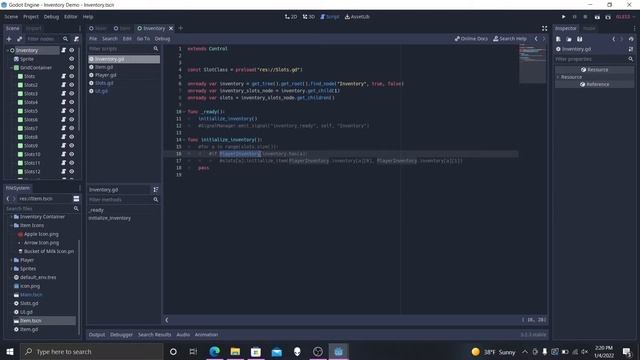Go to previous edited script arrow
Image resolution: width=640 pixels, height=360 pixels.
coord(536,39)
